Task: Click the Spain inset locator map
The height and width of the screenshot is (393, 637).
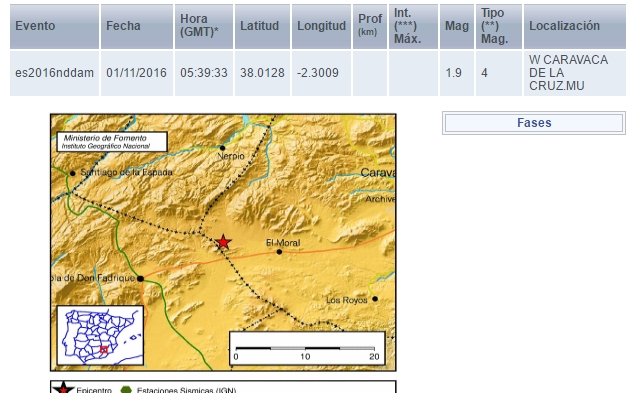Action: tap(100, 335)
